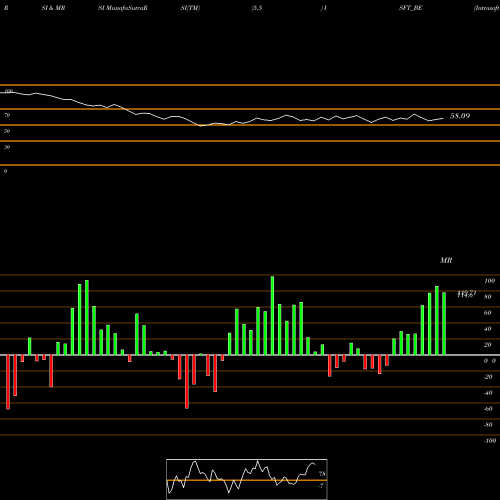Click the end of the white RSI line
Image resolution: width=500 pixels, height=500 pixels.
tap(443, 118)
